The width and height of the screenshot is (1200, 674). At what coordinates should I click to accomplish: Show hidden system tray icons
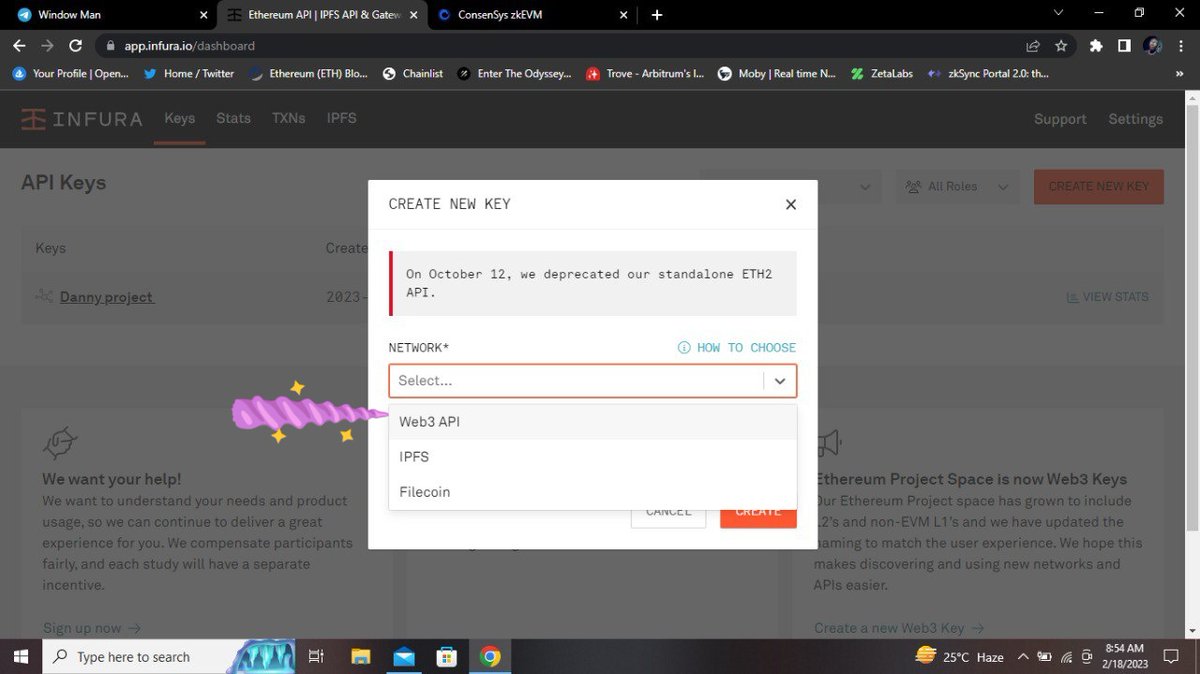(1022, 657)
